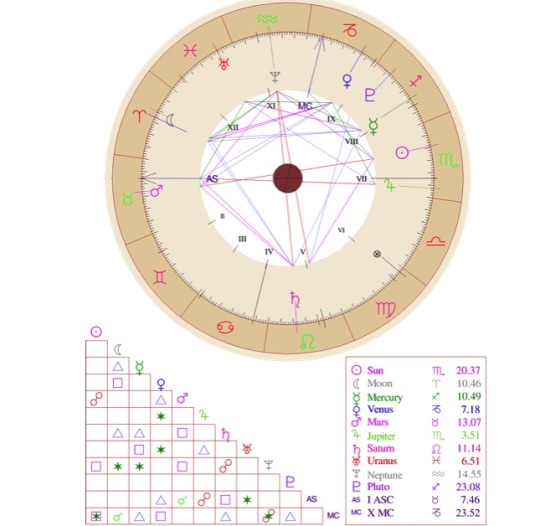Viewport: 540px width, 526px height.
Task: Click the Saturn header glyph of the aspect grid
Action: coord(226,435)
